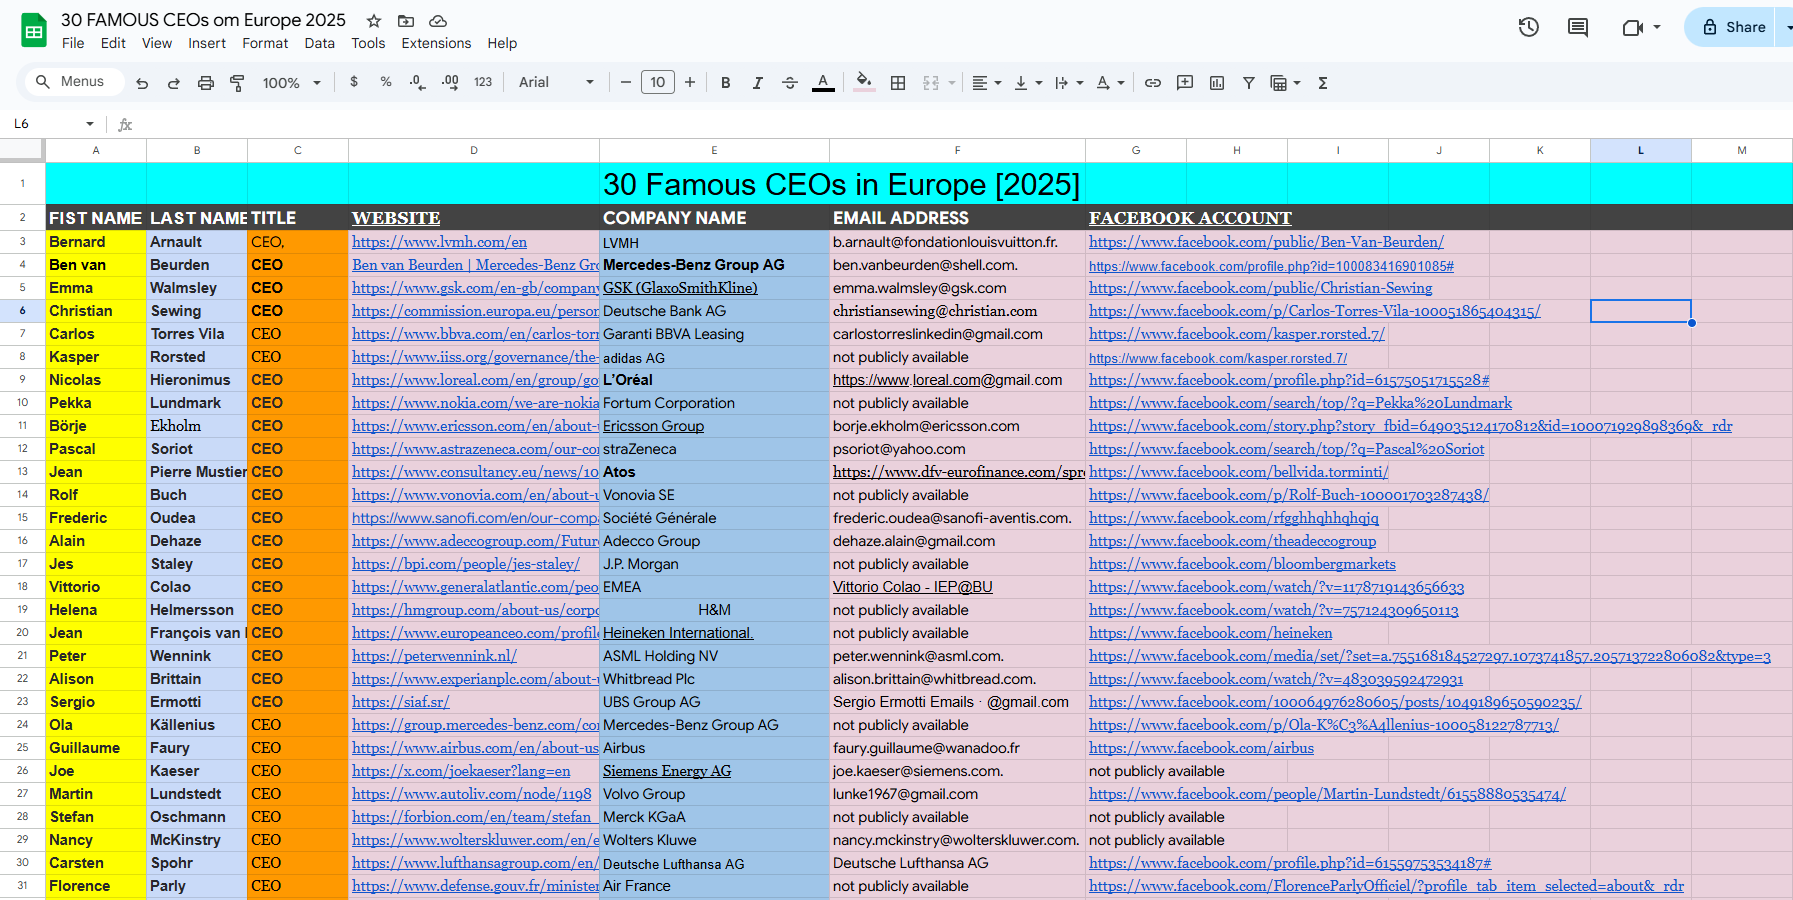Open the Name box dropdown arrow

(x=90, y=124)
